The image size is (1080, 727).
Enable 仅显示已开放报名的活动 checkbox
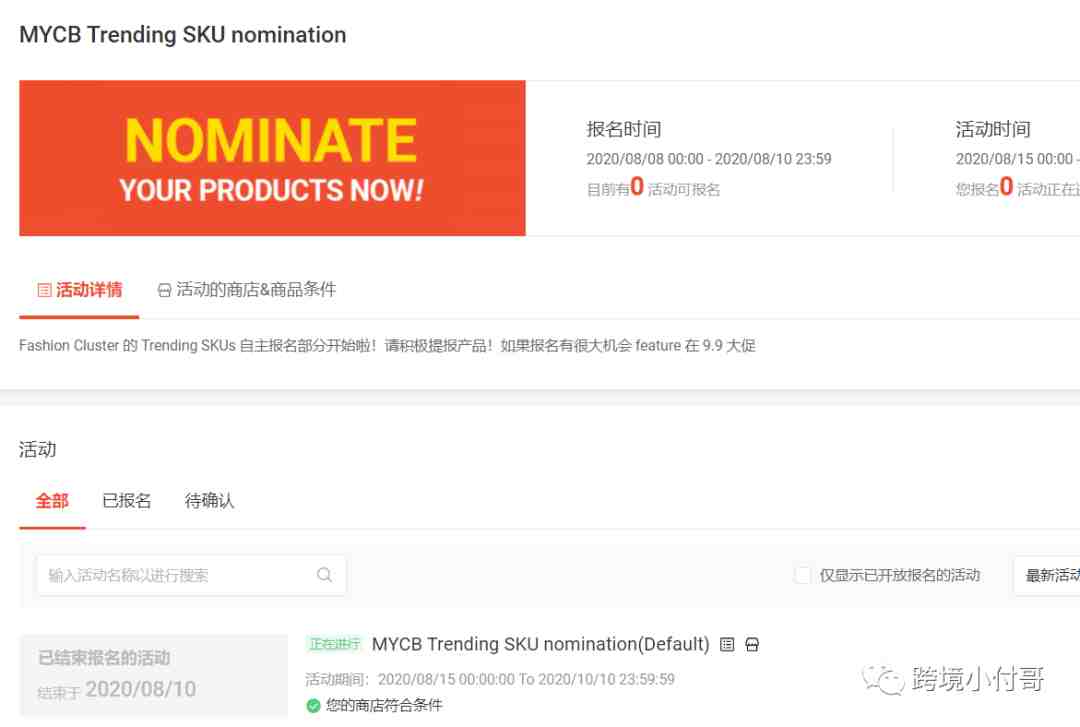coord(802,575)
